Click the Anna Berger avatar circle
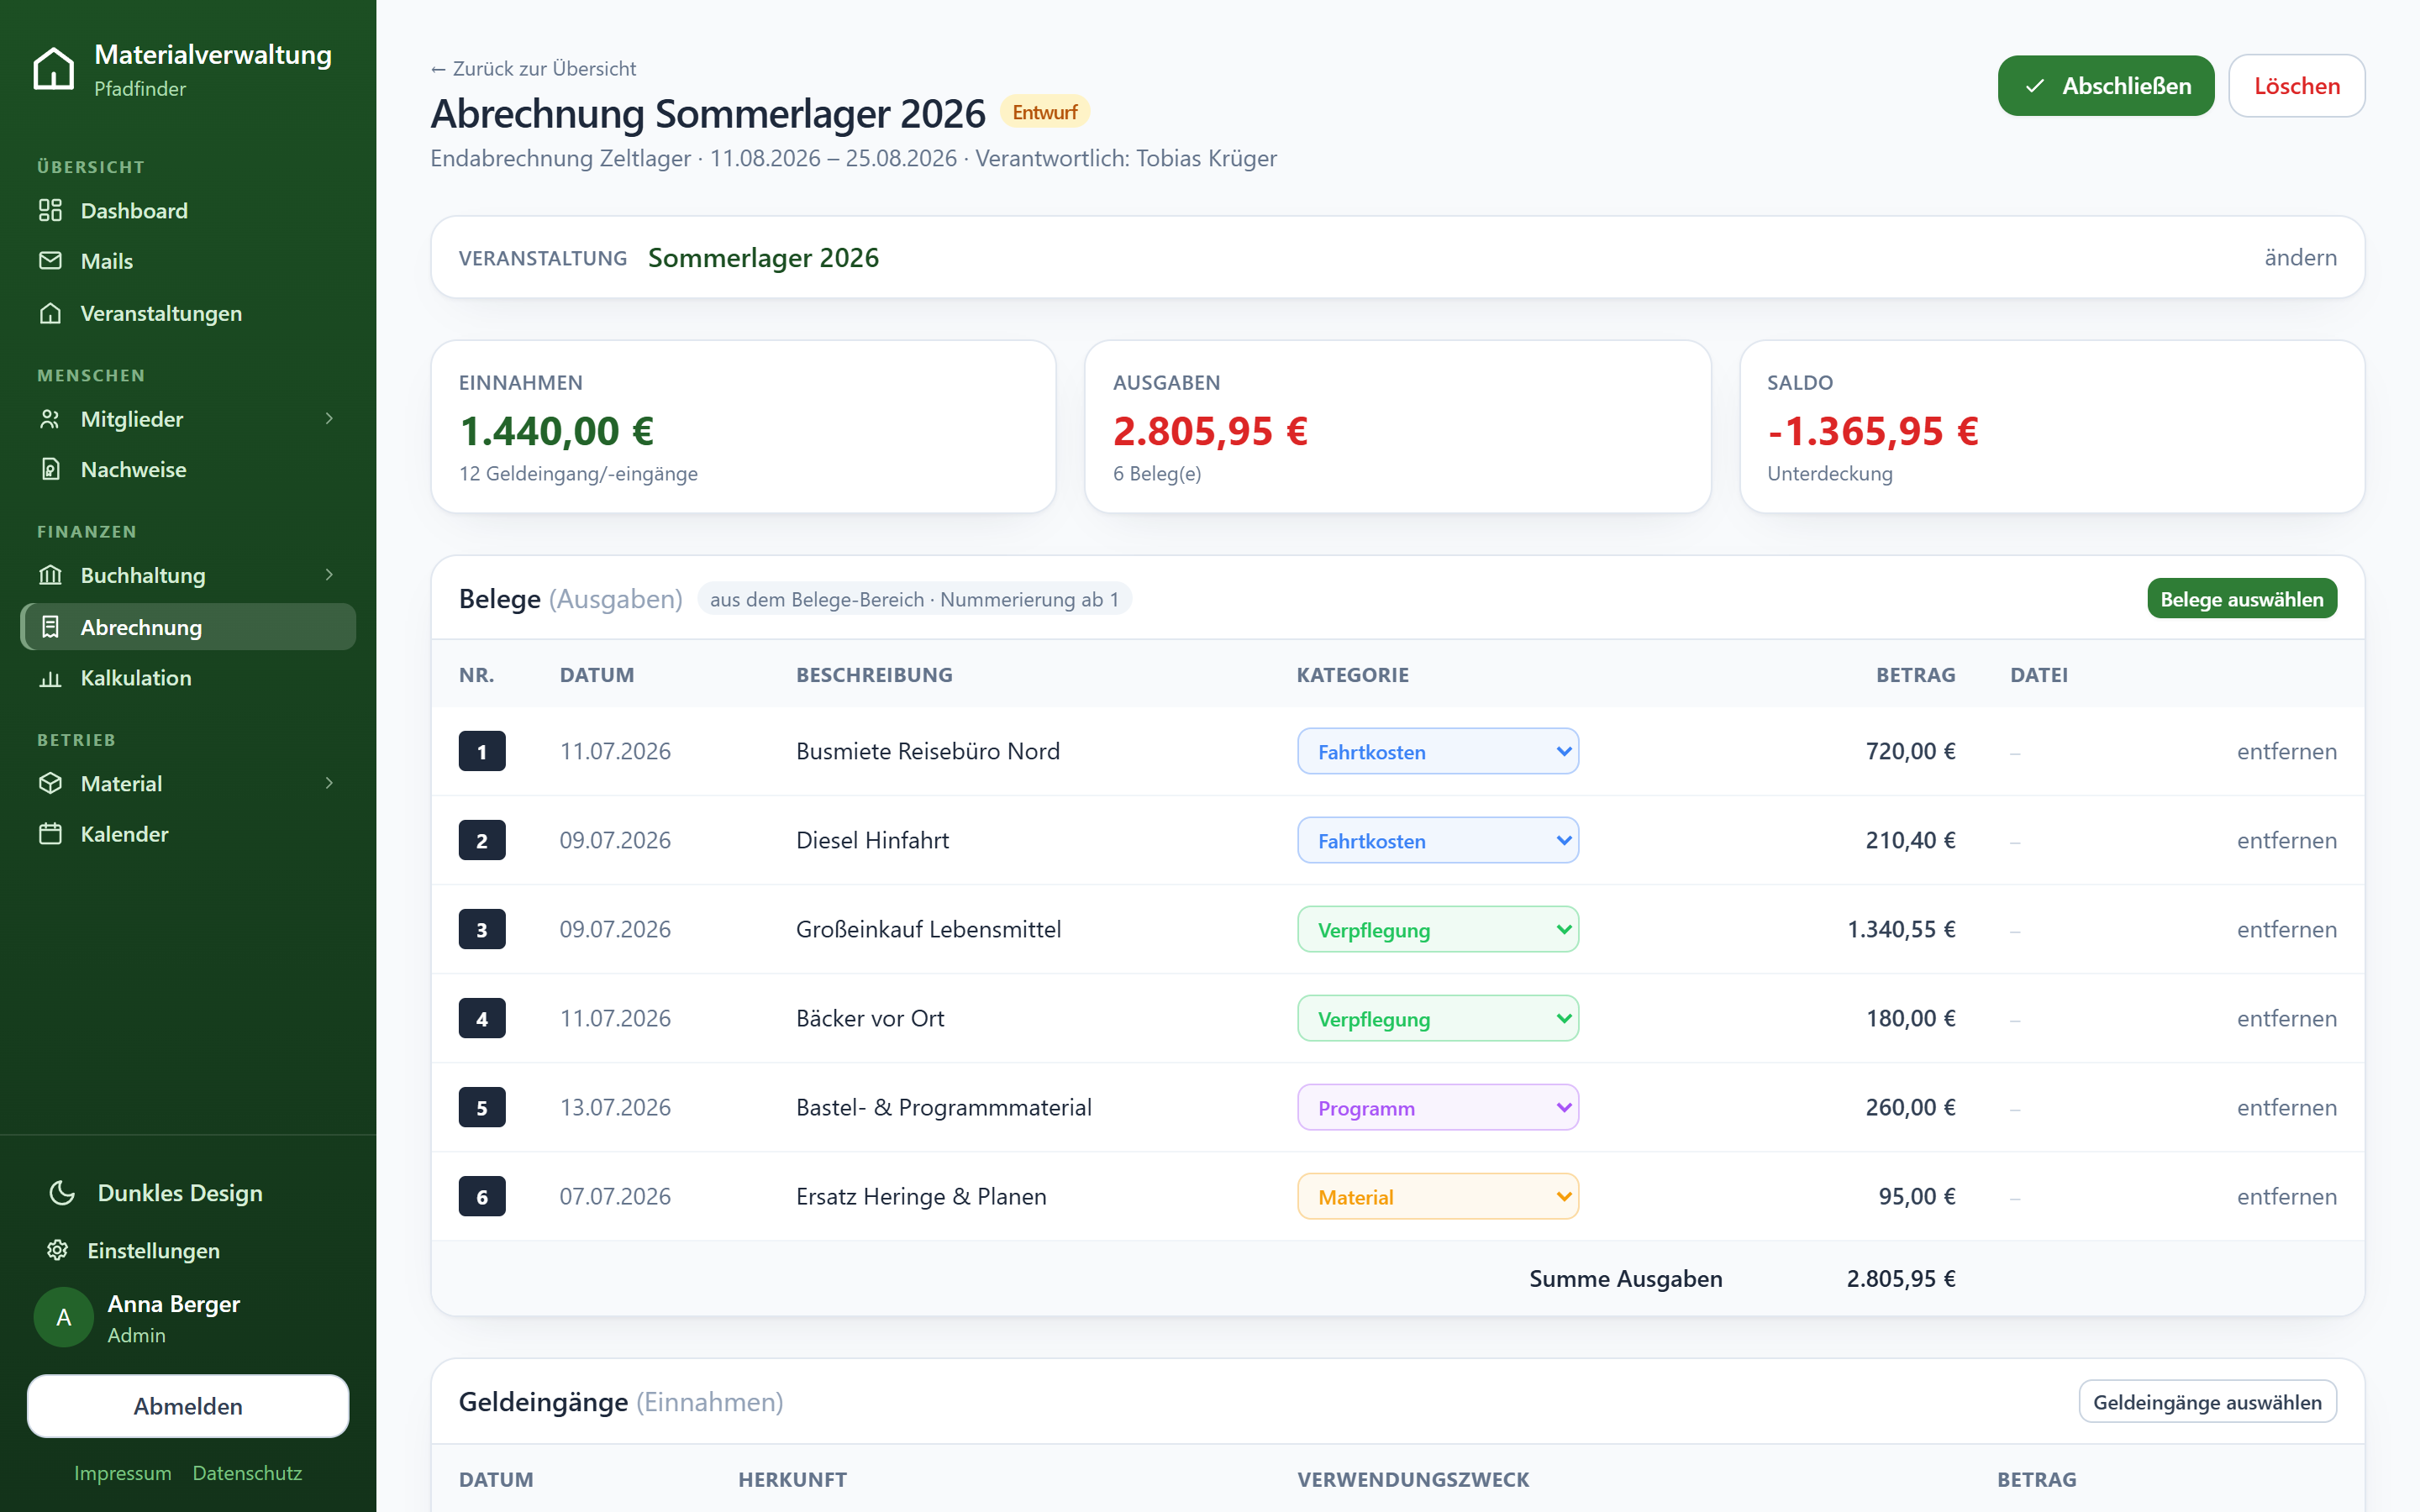 coord(64,1317)
